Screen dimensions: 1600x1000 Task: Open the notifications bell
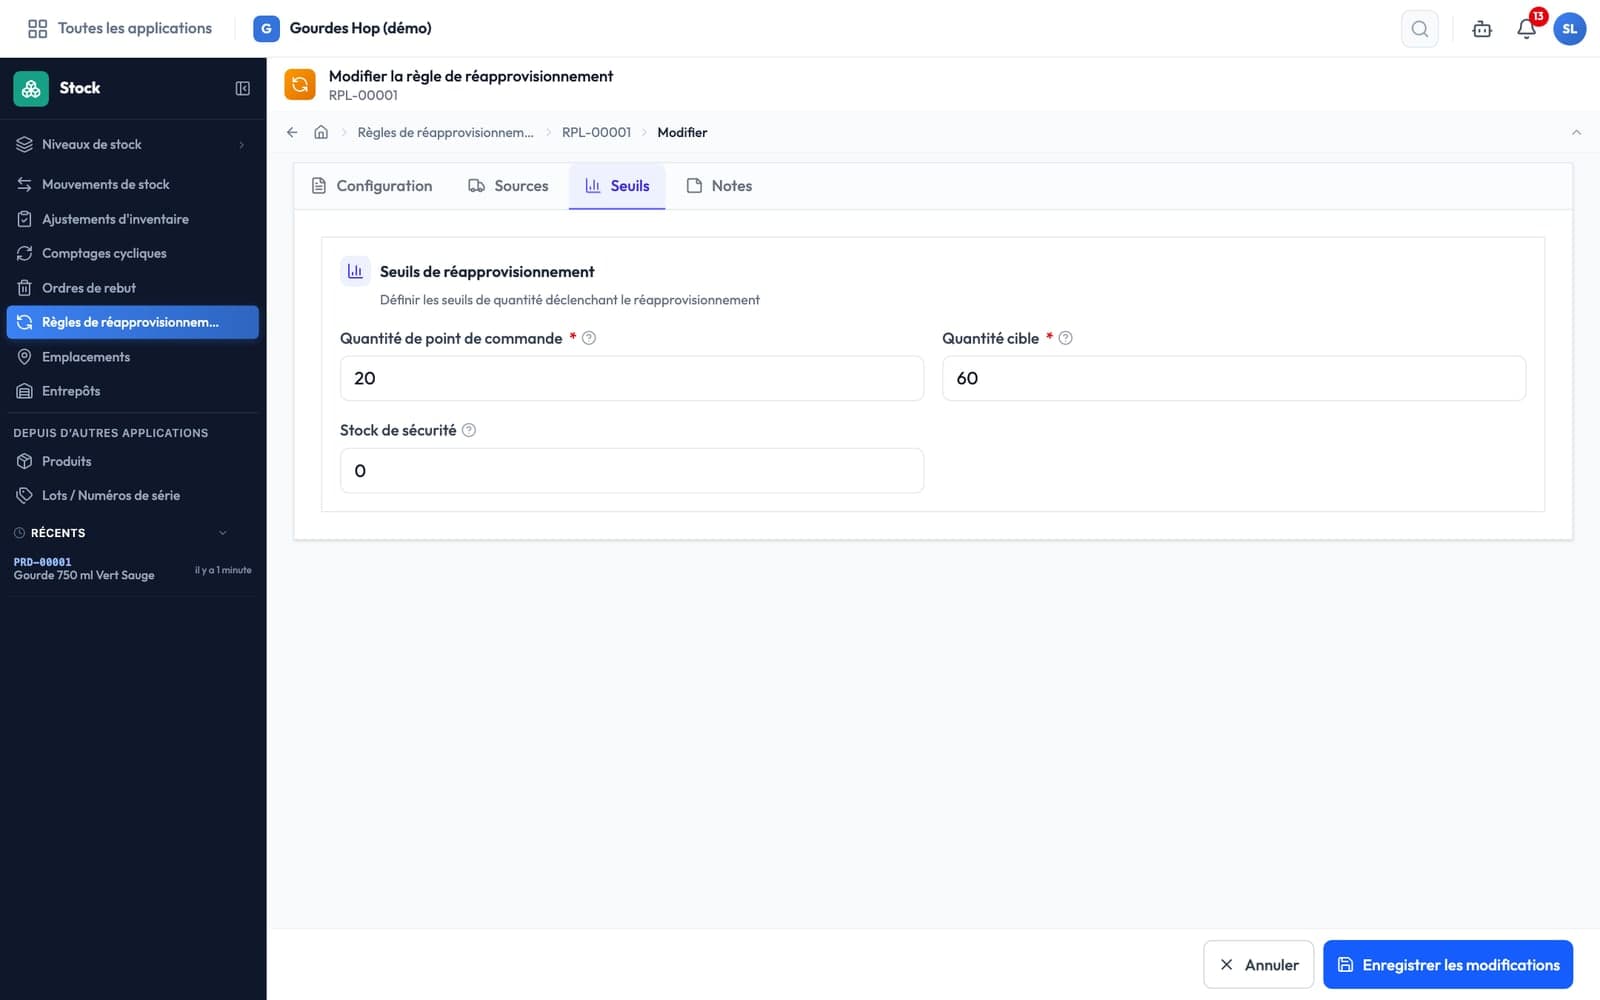pyautogui.click(x=1526, y=29)
